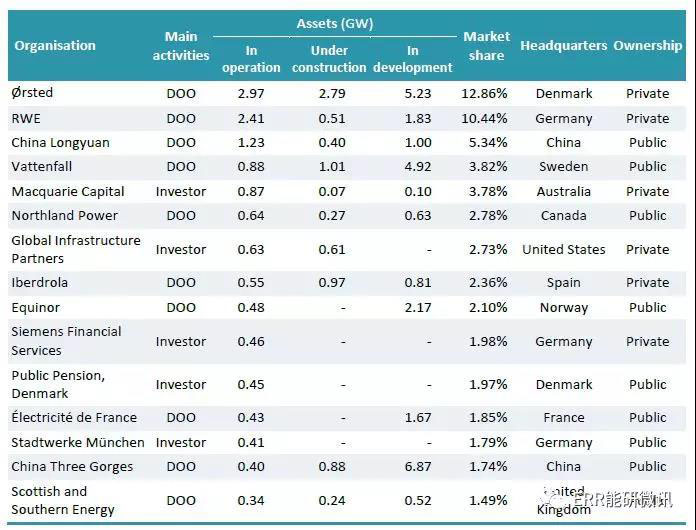Select the Main activities column header
Viewport: 696px width, 530px height.
point(181,46)
